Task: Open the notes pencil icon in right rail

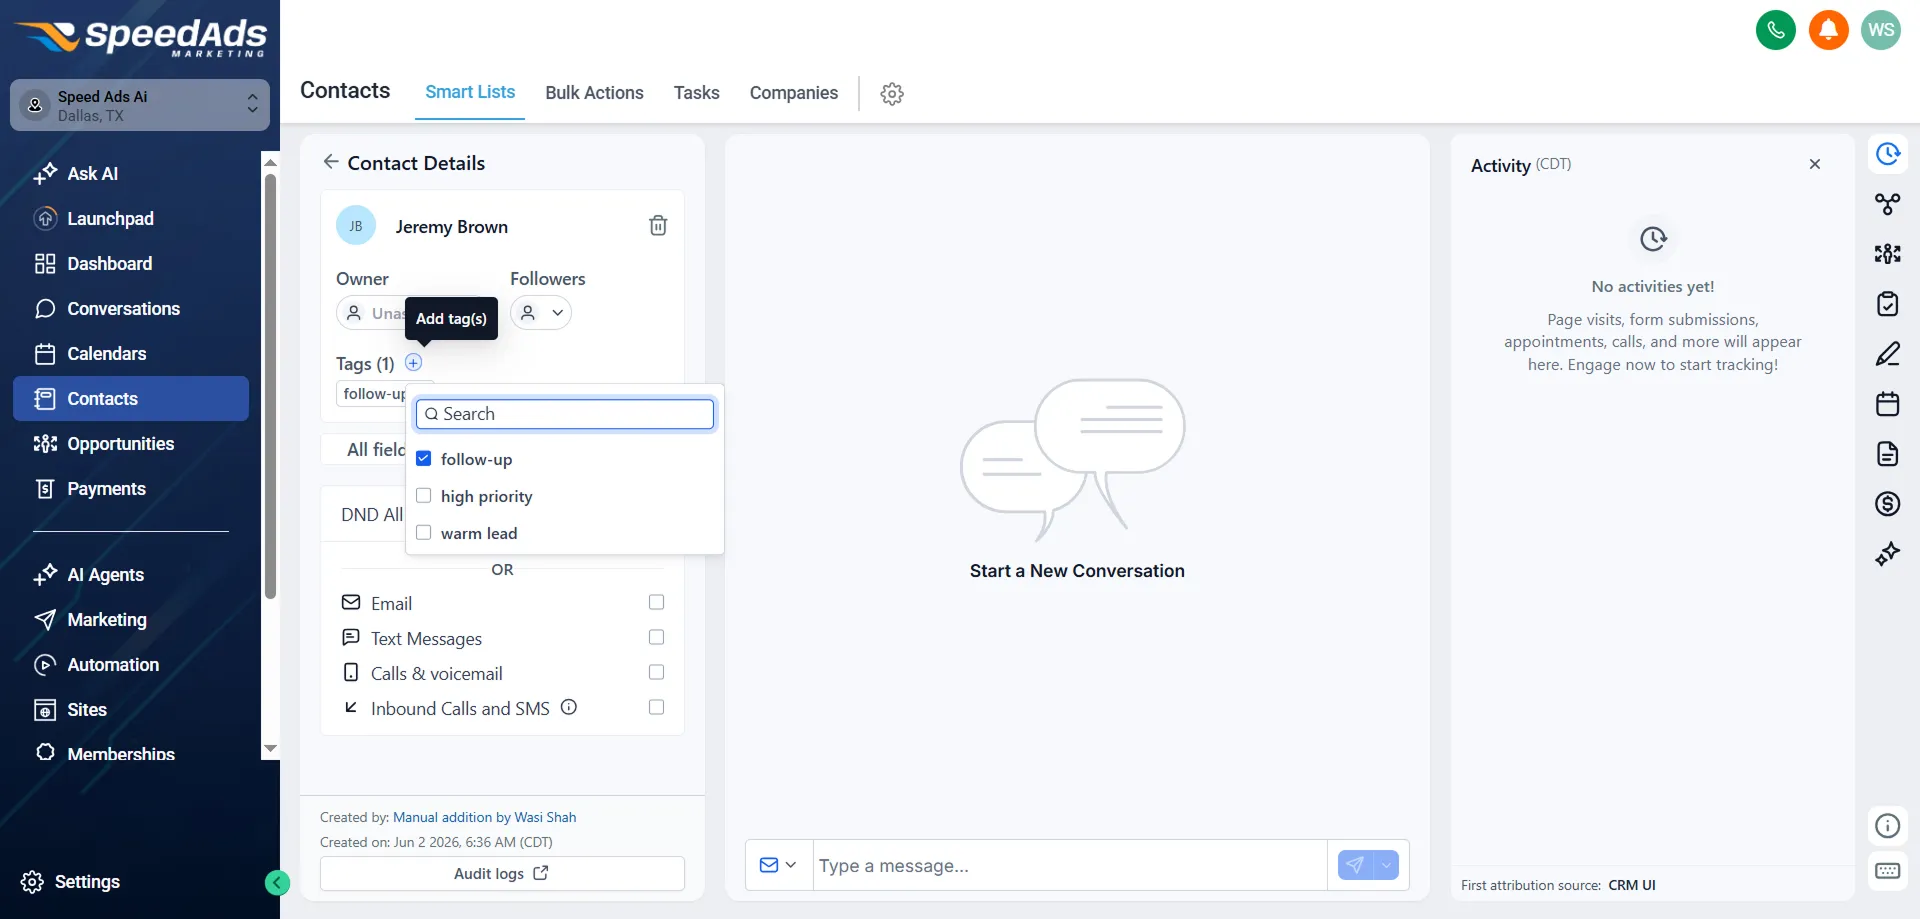Action: coord(1887,354)
